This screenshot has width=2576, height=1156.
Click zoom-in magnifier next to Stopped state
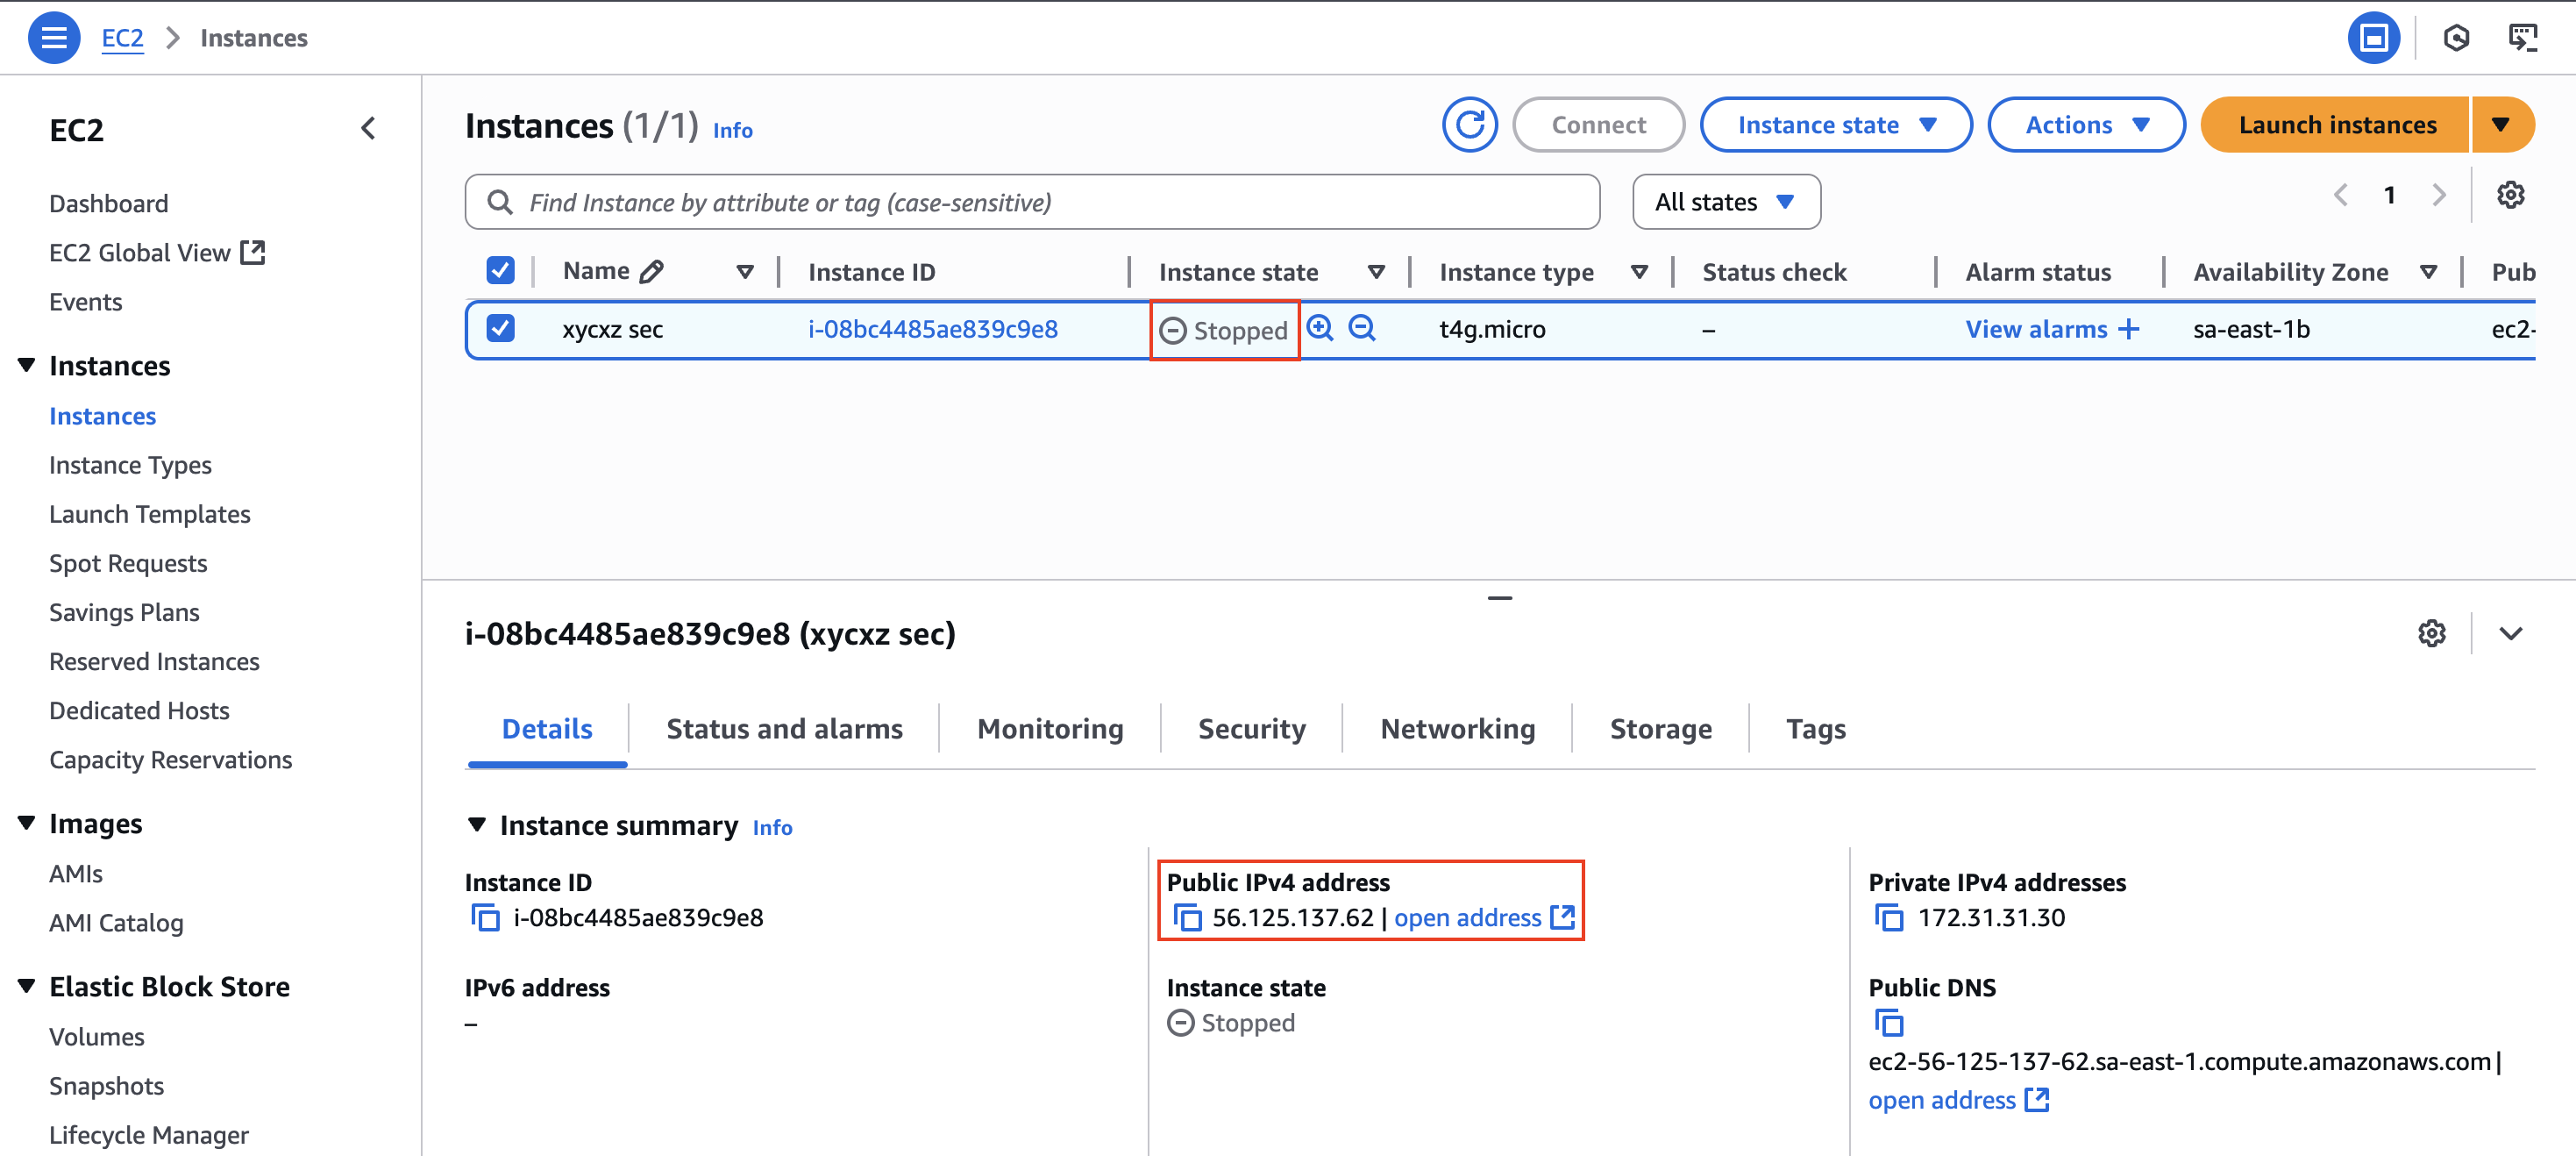click(1321, 328)
